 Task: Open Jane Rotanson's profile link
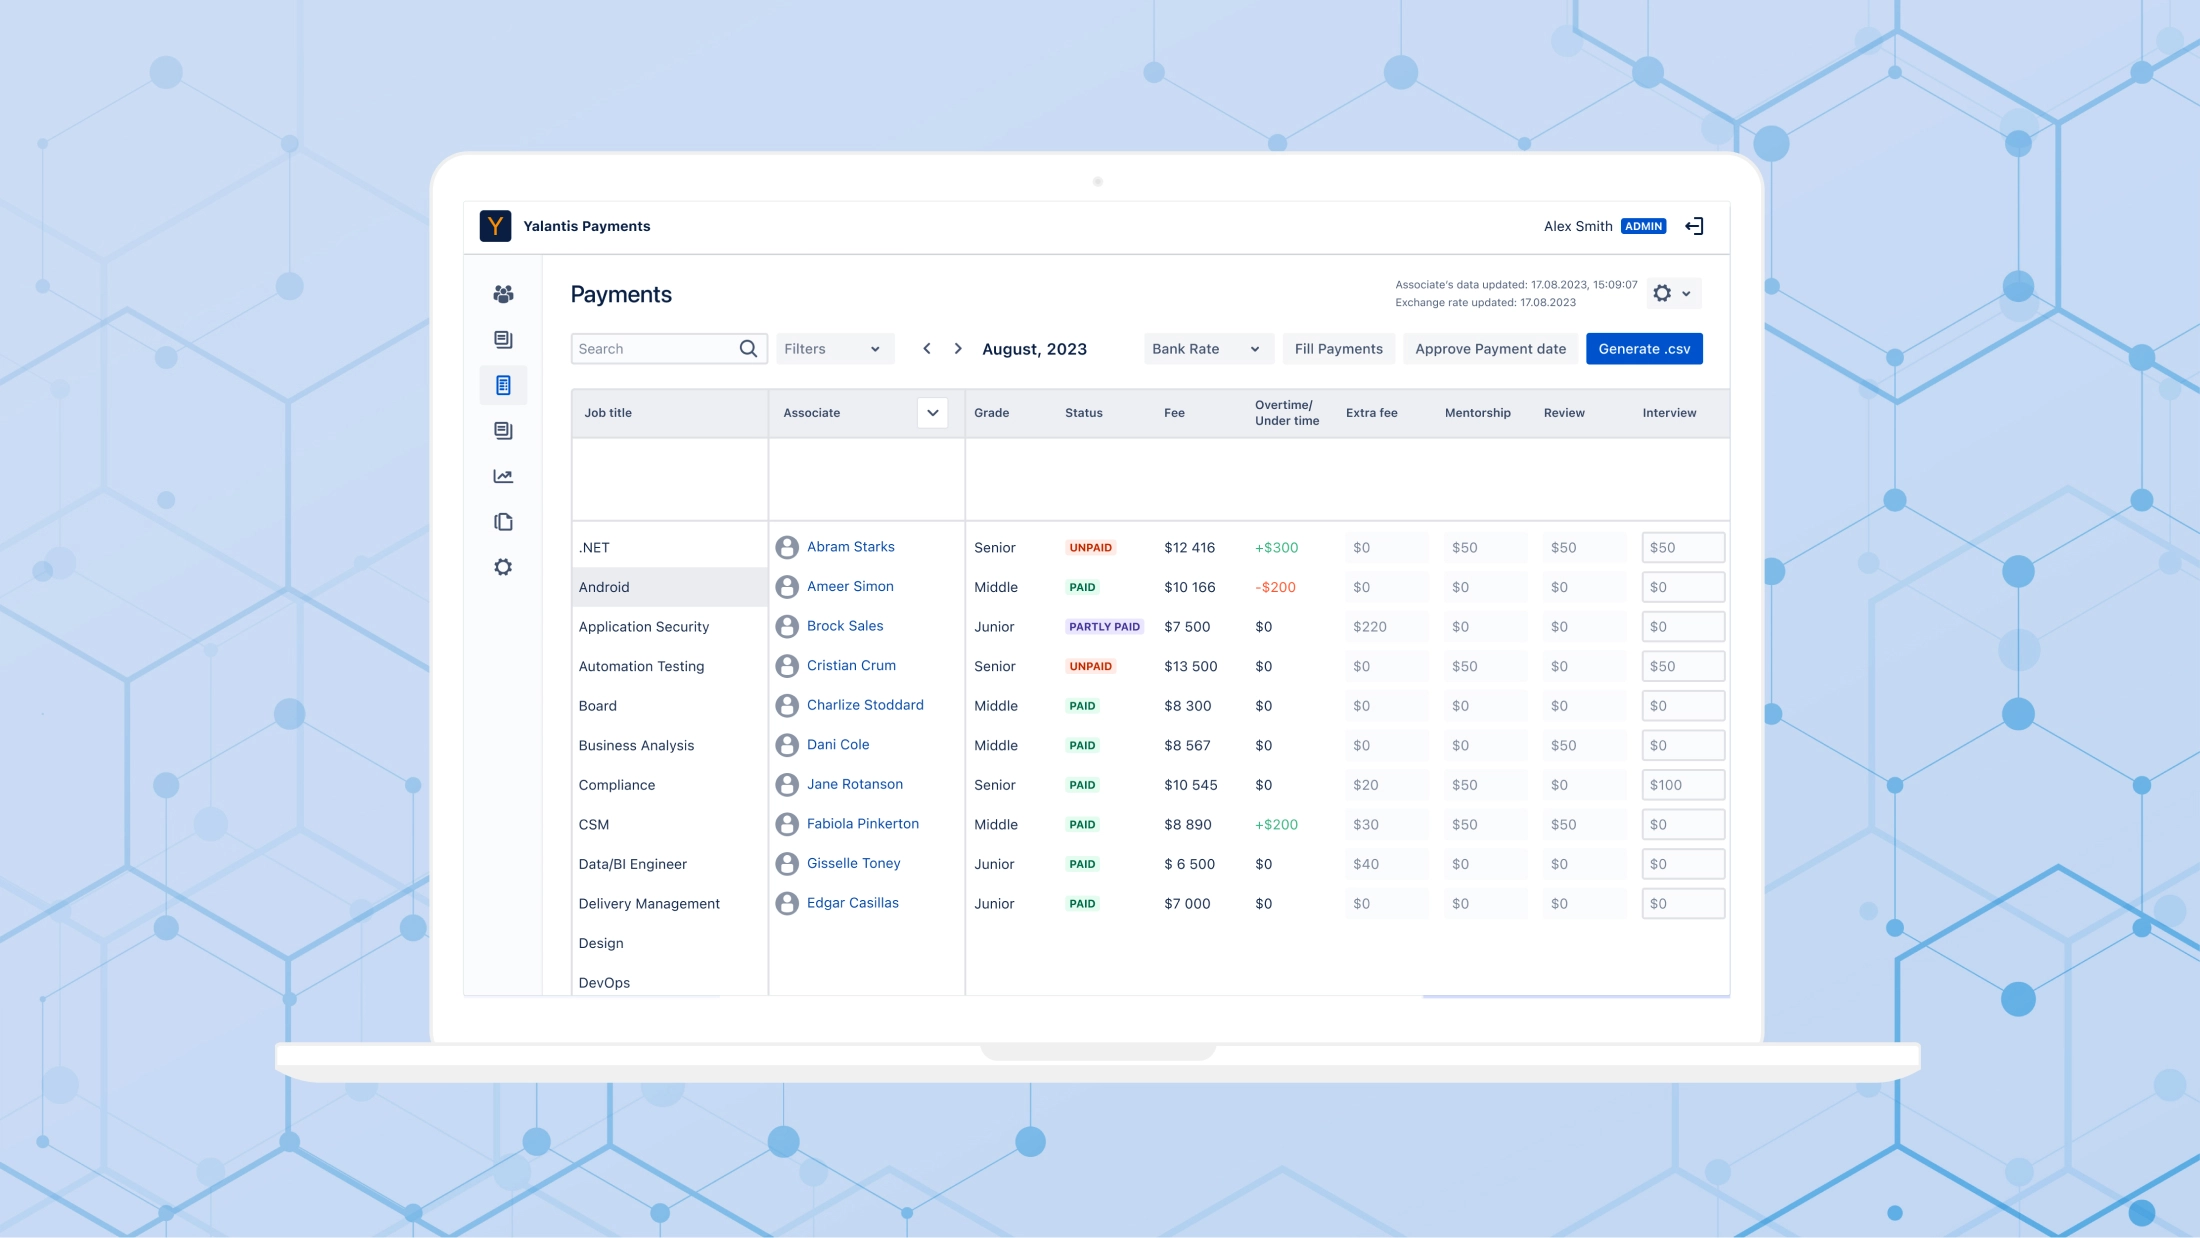(x=855, y=784)
